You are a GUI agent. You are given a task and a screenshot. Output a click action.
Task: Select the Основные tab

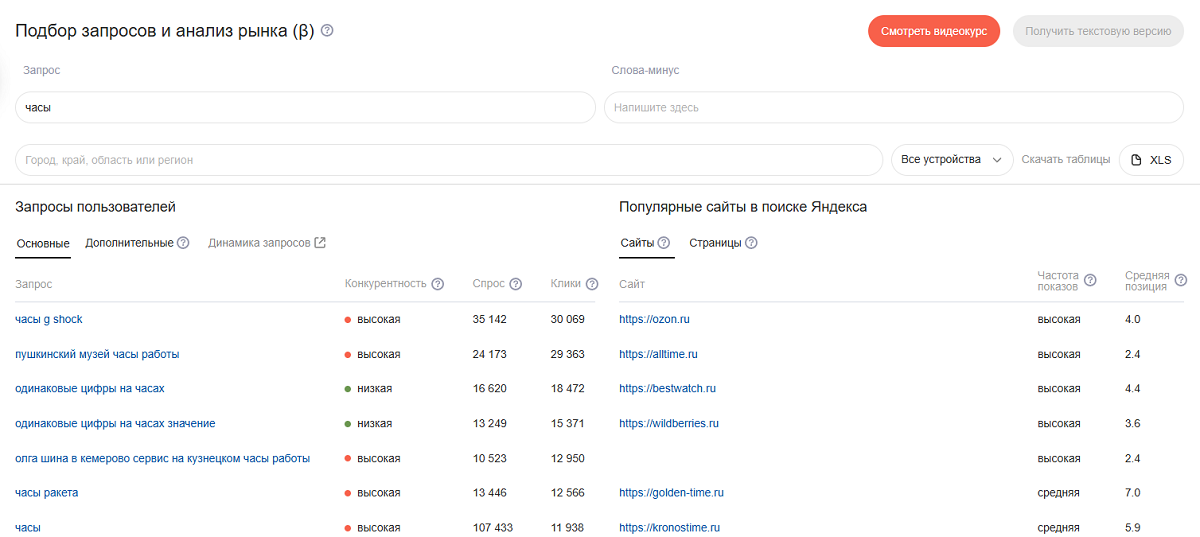coord(43,244)
